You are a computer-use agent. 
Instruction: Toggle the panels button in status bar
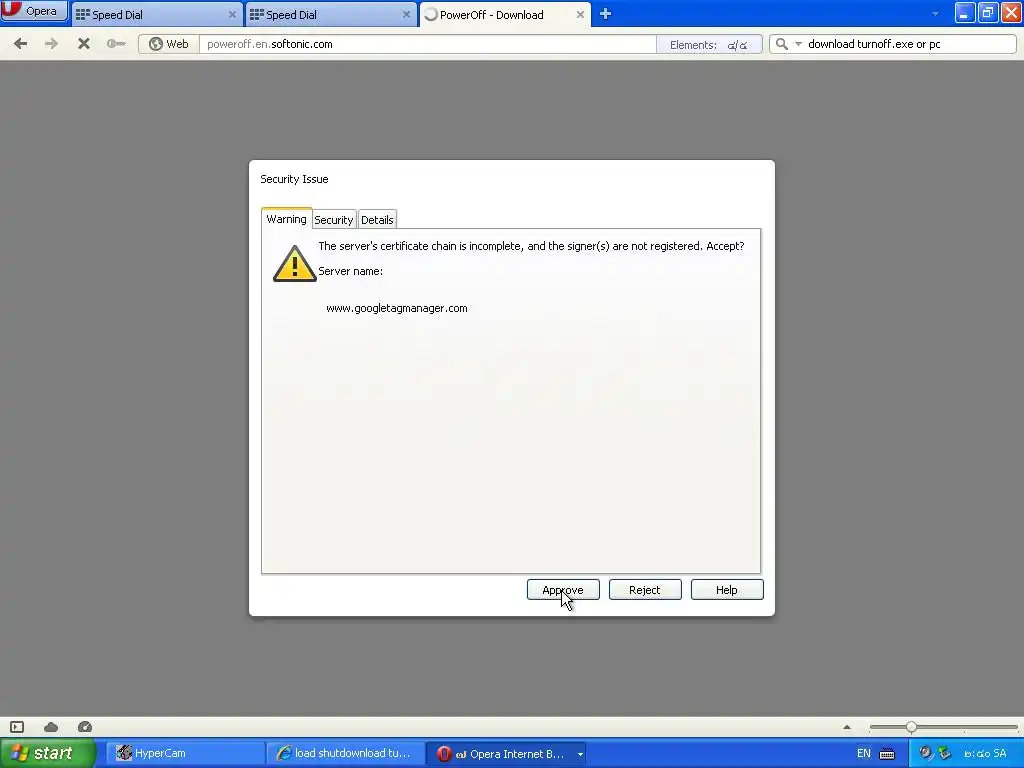(17, 727)
